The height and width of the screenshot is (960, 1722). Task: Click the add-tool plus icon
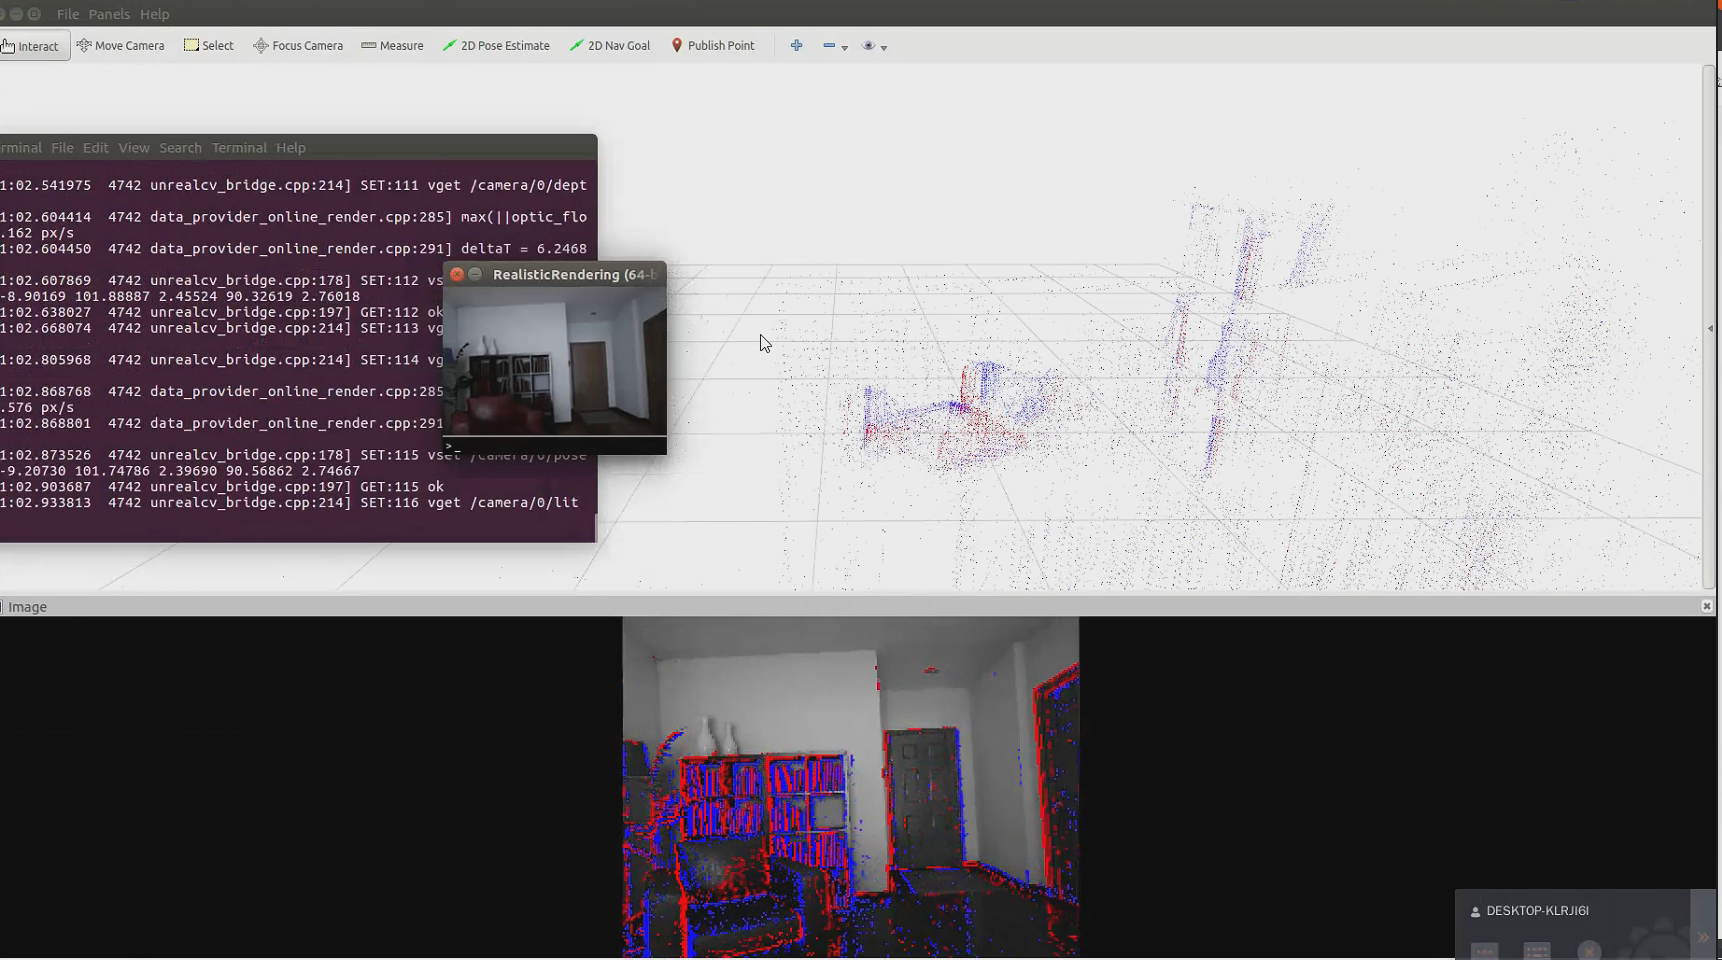797,45
